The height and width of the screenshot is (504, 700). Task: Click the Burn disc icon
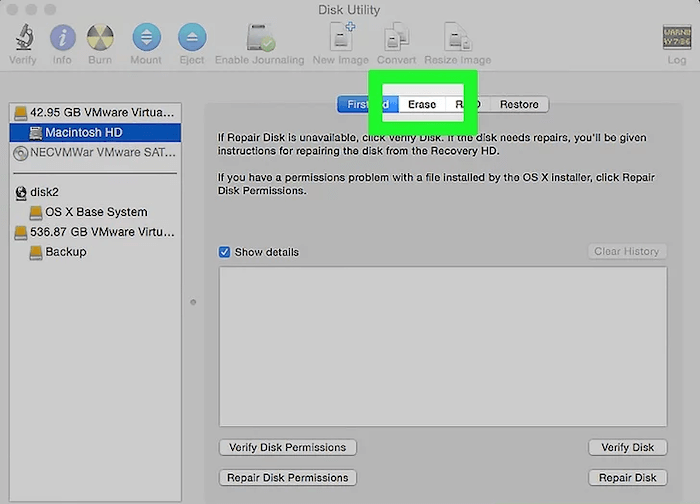(100, 37)
